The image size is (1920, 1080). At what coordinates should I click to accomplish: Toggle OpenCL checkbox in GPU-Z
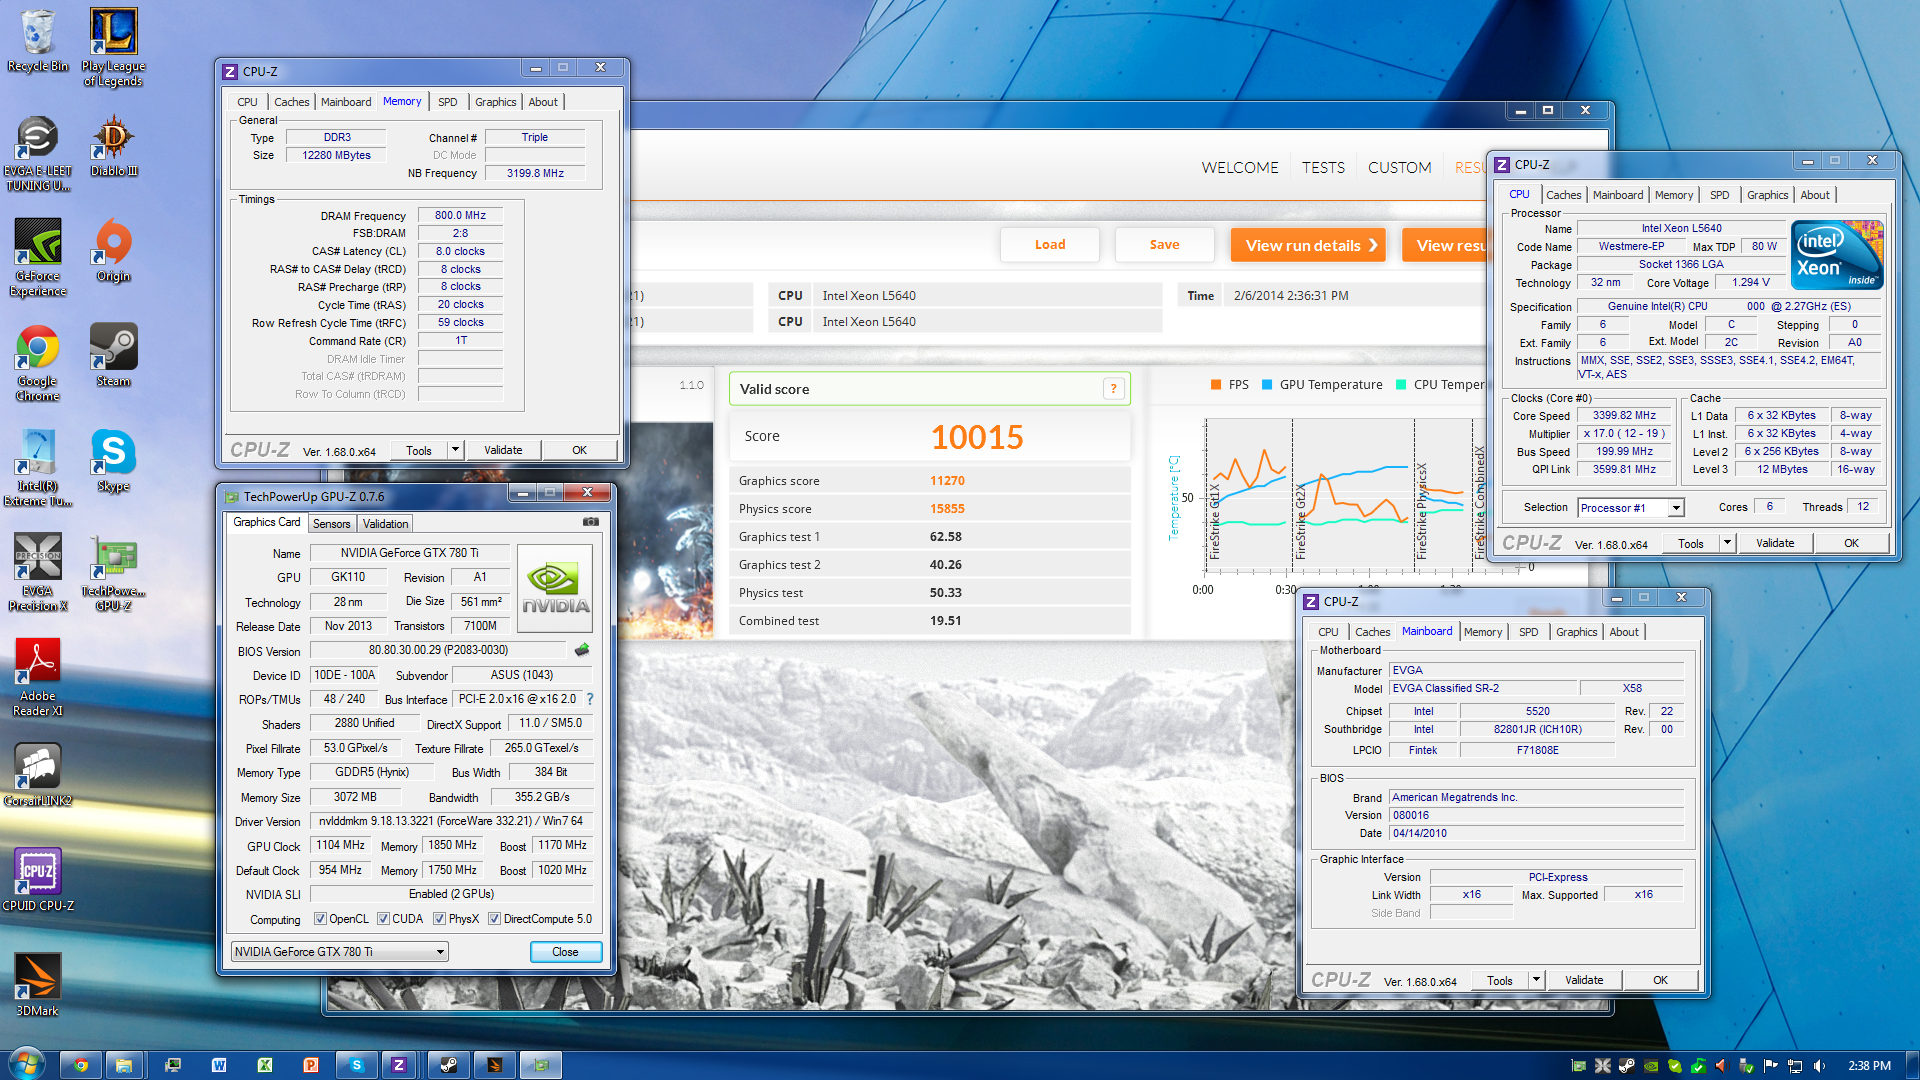320,919
